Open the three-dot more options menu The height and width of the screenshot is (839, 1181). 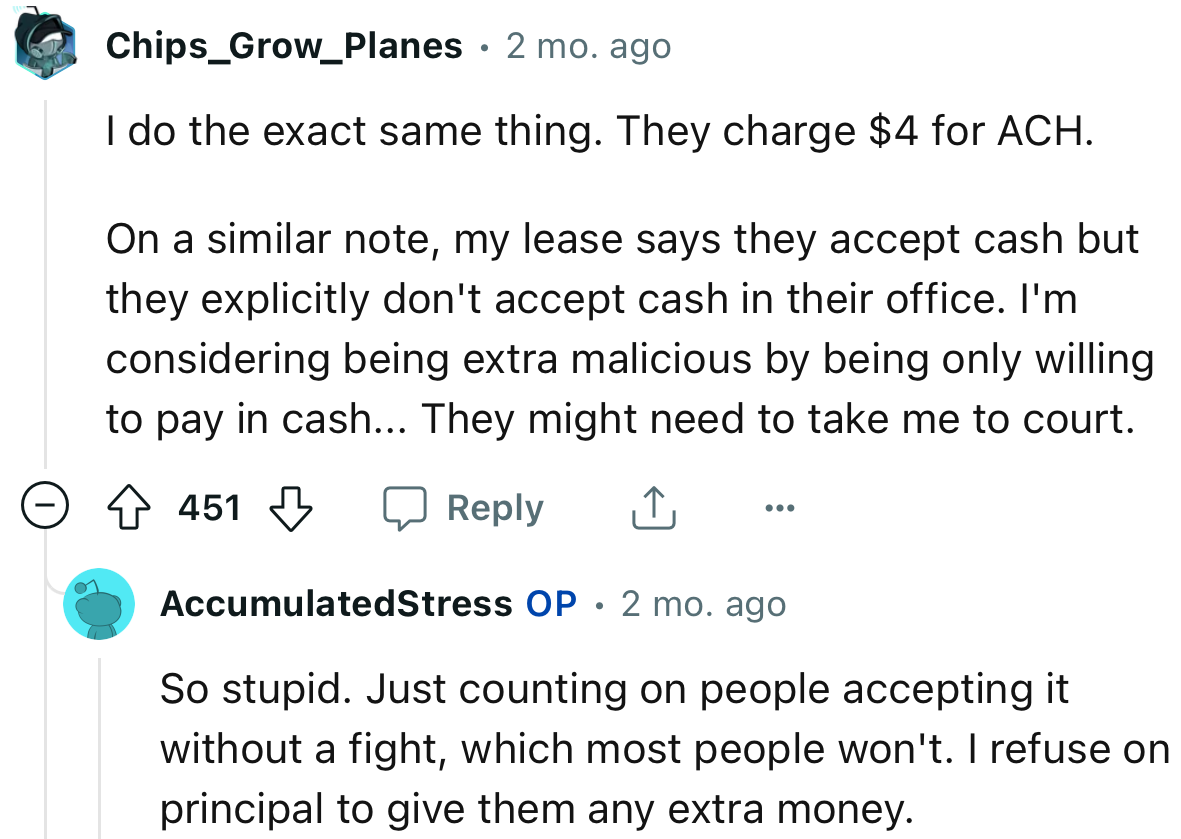[x=780, y=507]
